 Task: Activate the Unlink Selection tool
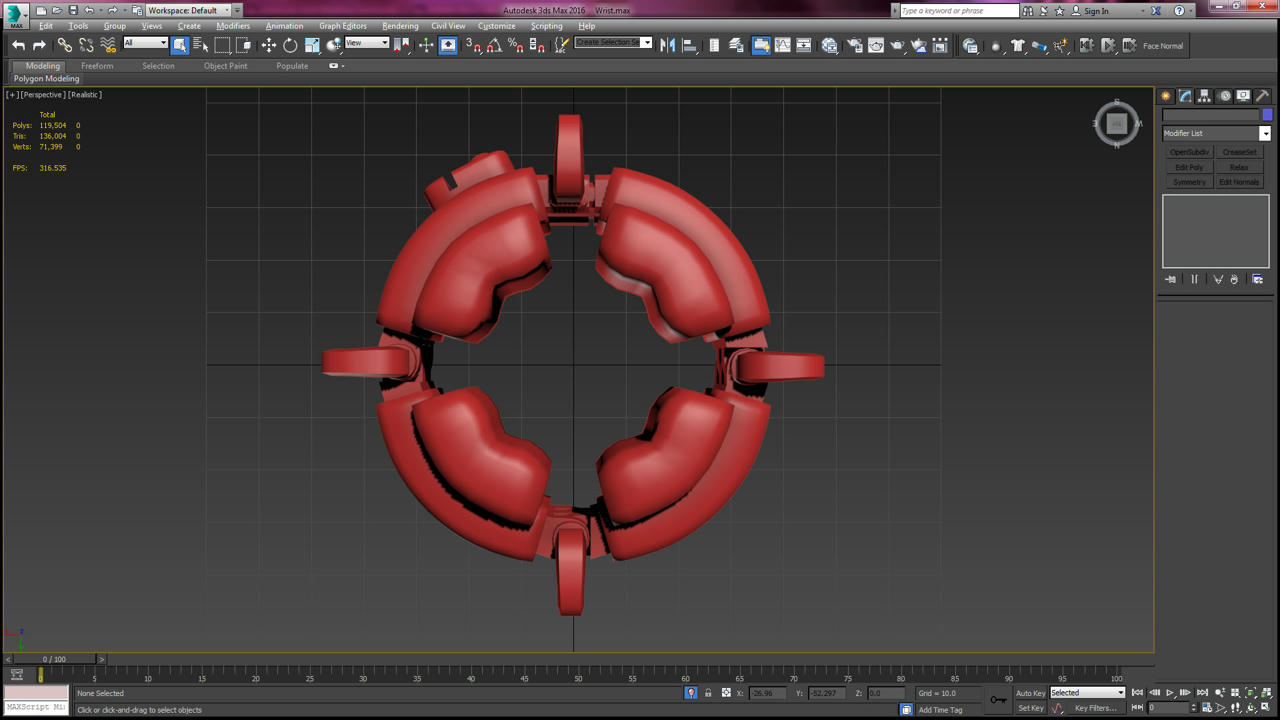click(86, 45)
